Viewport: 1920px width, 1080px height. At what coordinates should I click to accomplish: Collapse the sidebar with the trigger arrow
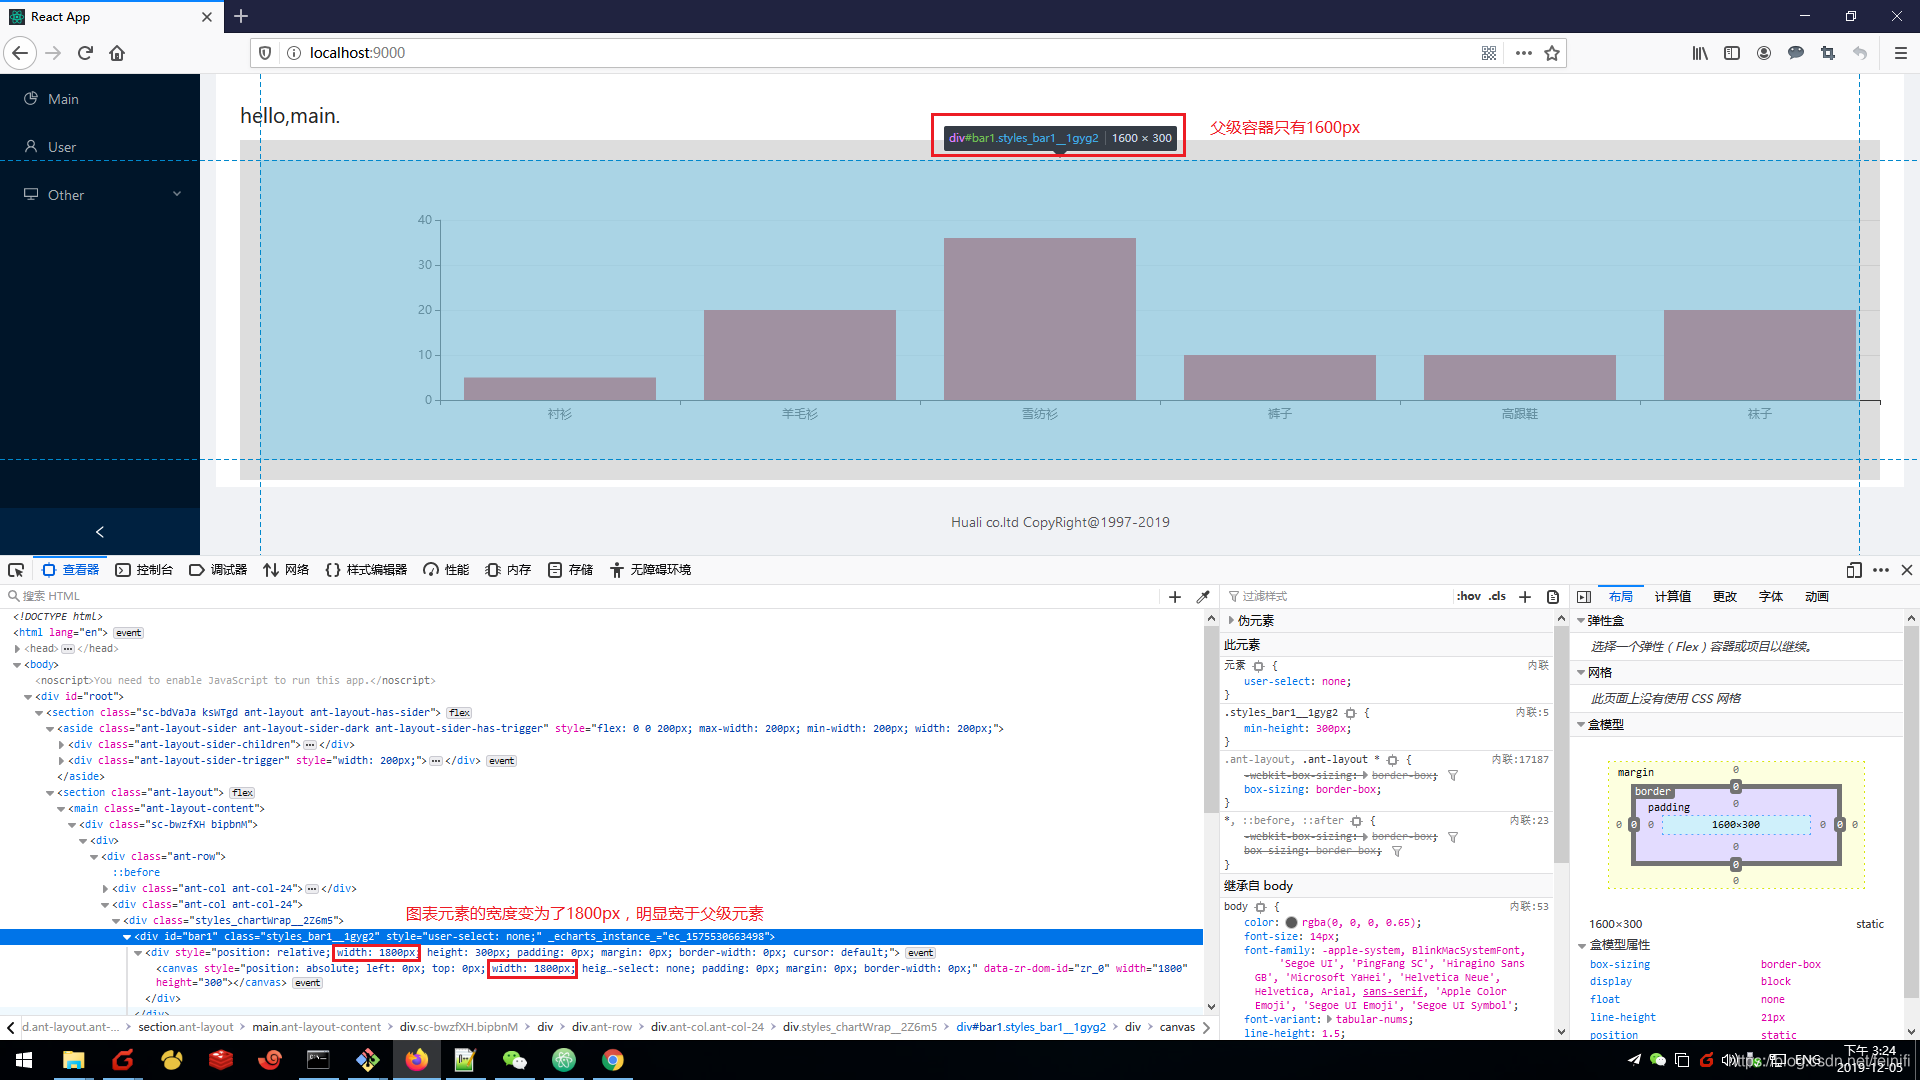(100, 532)
